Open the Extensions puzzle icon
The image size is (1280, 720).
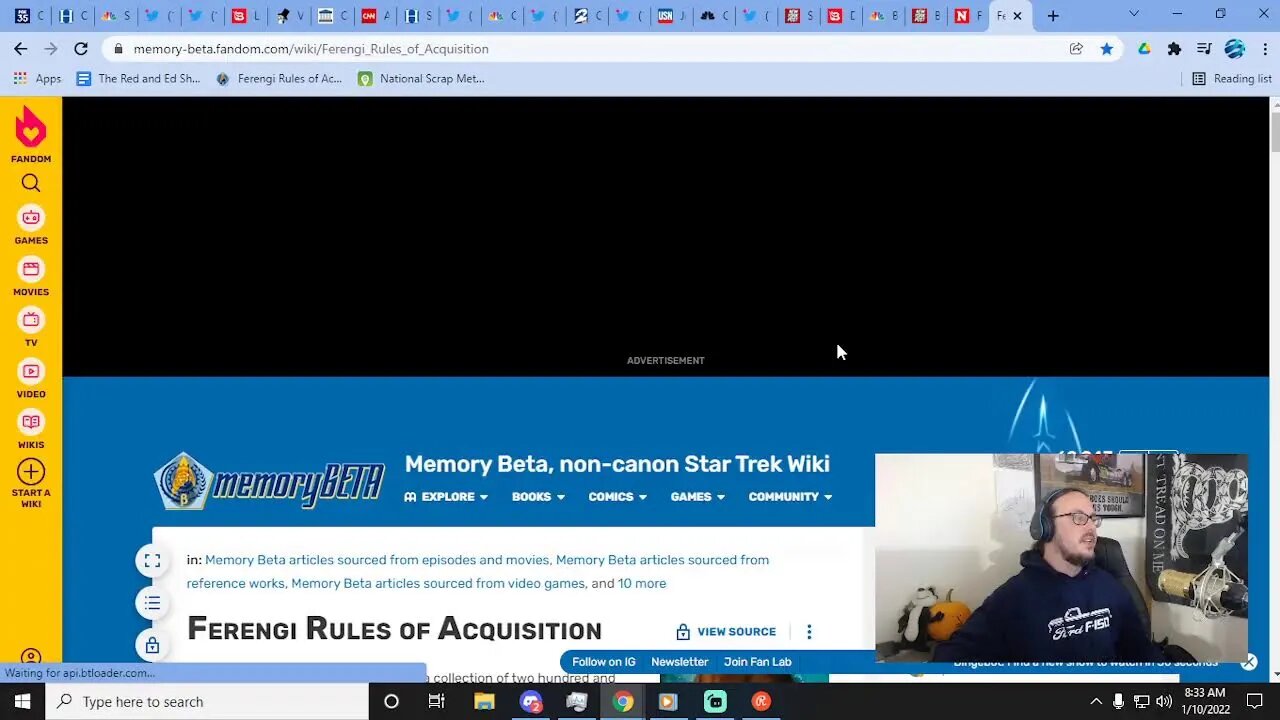coord(1174,48)
